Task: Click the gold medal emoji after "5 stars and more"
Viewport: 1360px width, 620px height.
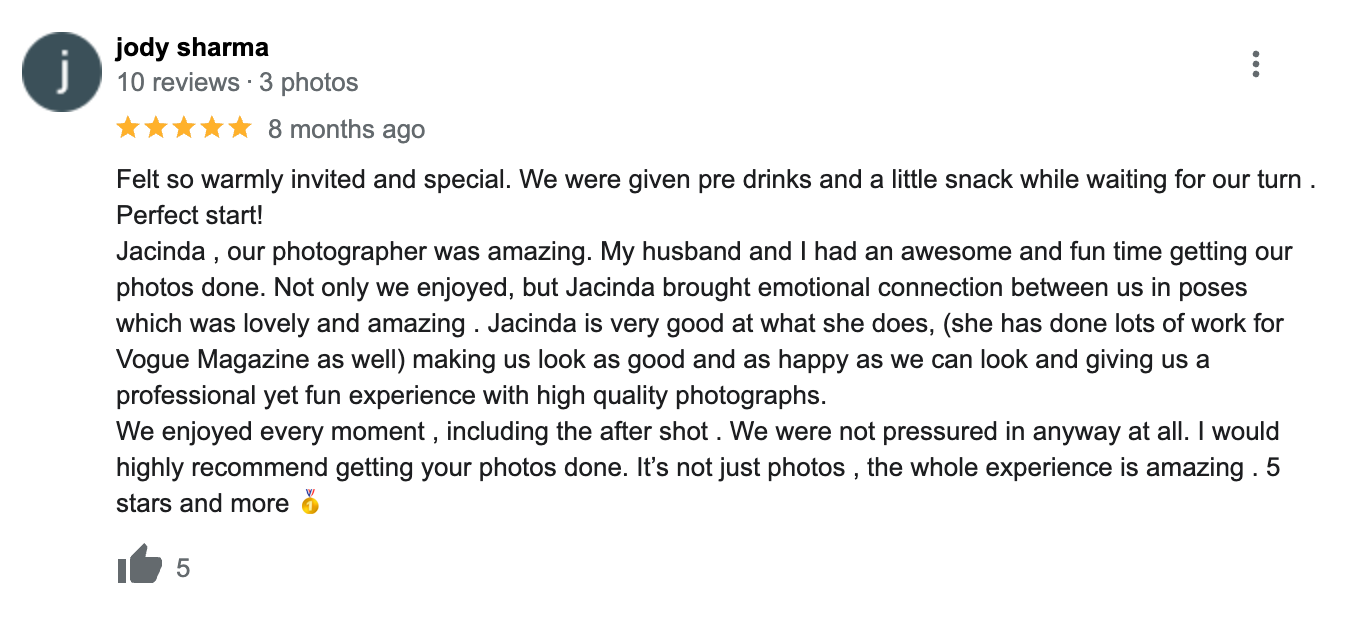Action: 311,502
